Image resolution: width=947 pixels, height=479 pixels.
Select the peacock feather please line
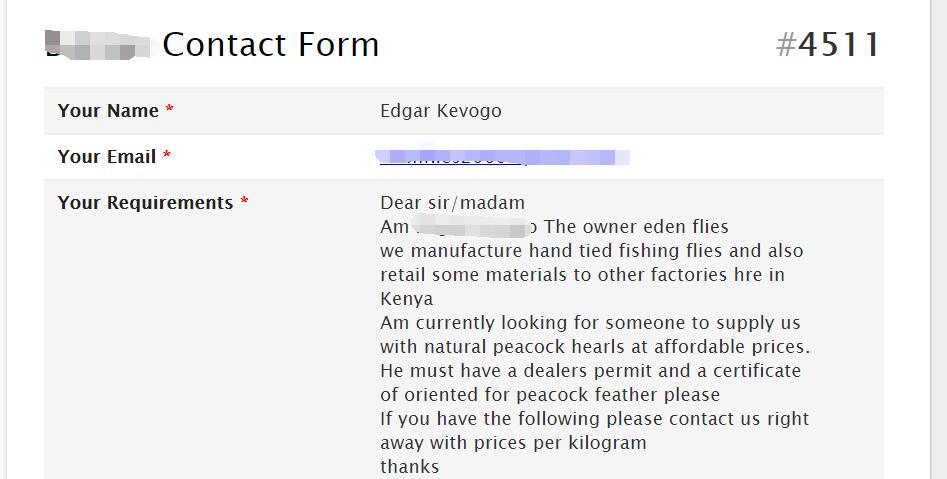[550, 395]
